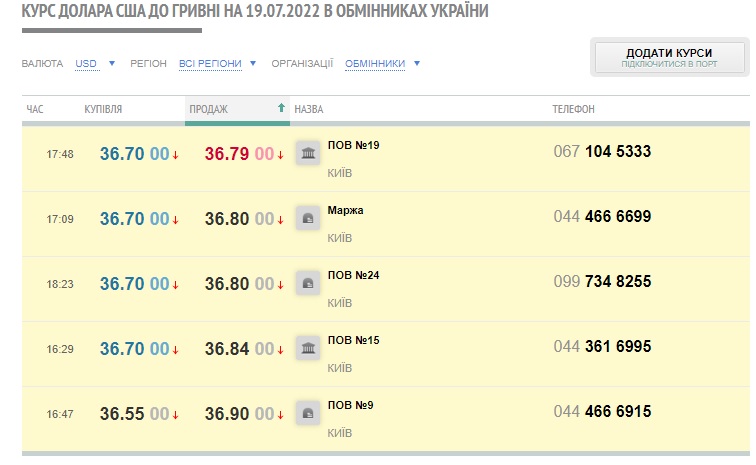Open the ПОВ №19 exchanger link
The height and width of the screenshot is (465, 756).
[353, 145]
